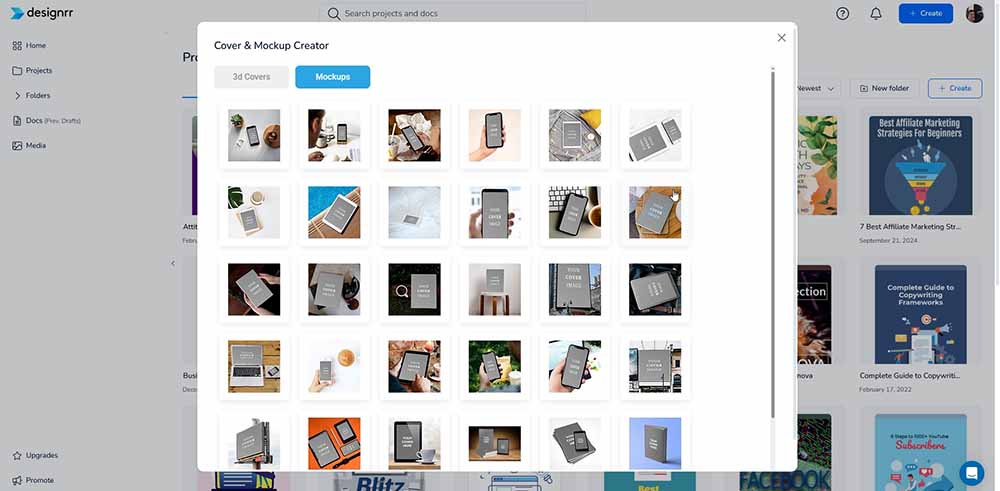Open the Newest sort dropdown
The width and height of the screenshot is (1000, 491).
coord(816,88)
